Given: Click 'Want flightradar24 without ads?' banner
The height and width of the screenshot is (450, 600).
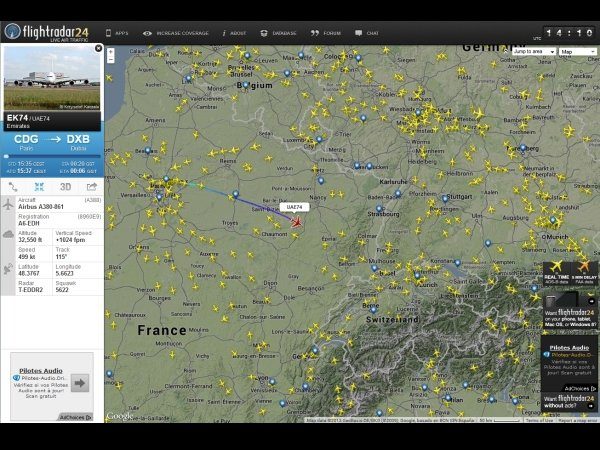Looking at the screenshot, I should click(569, 402).
